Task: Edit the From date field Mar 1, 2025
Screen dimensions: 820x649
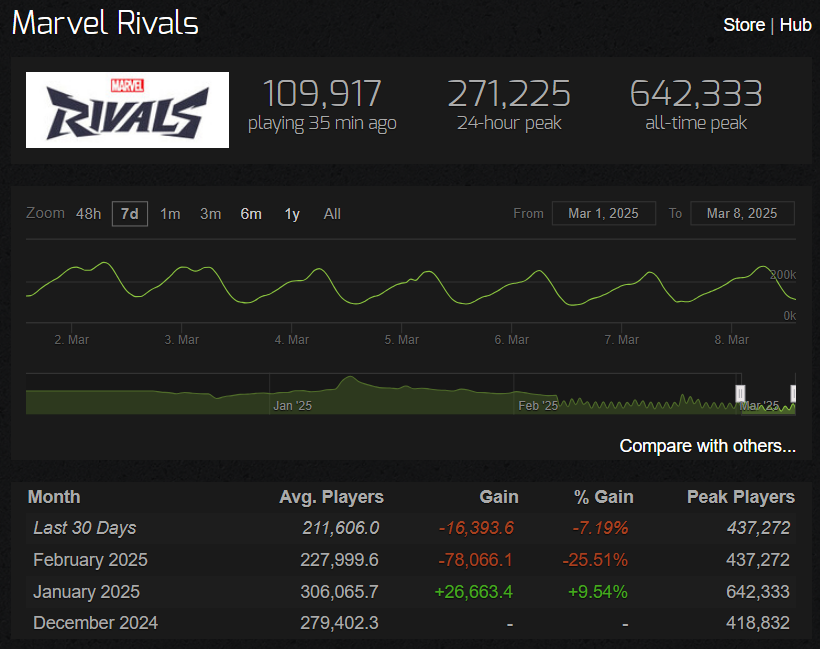Action: [x=603, y=213]
